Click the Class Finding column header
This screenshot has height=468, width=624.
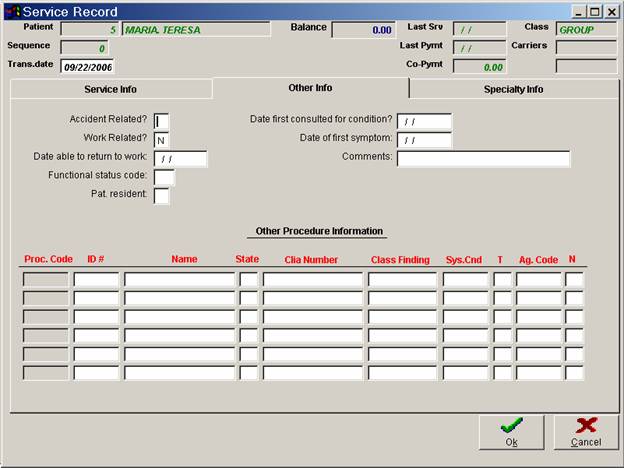(400, 260)
